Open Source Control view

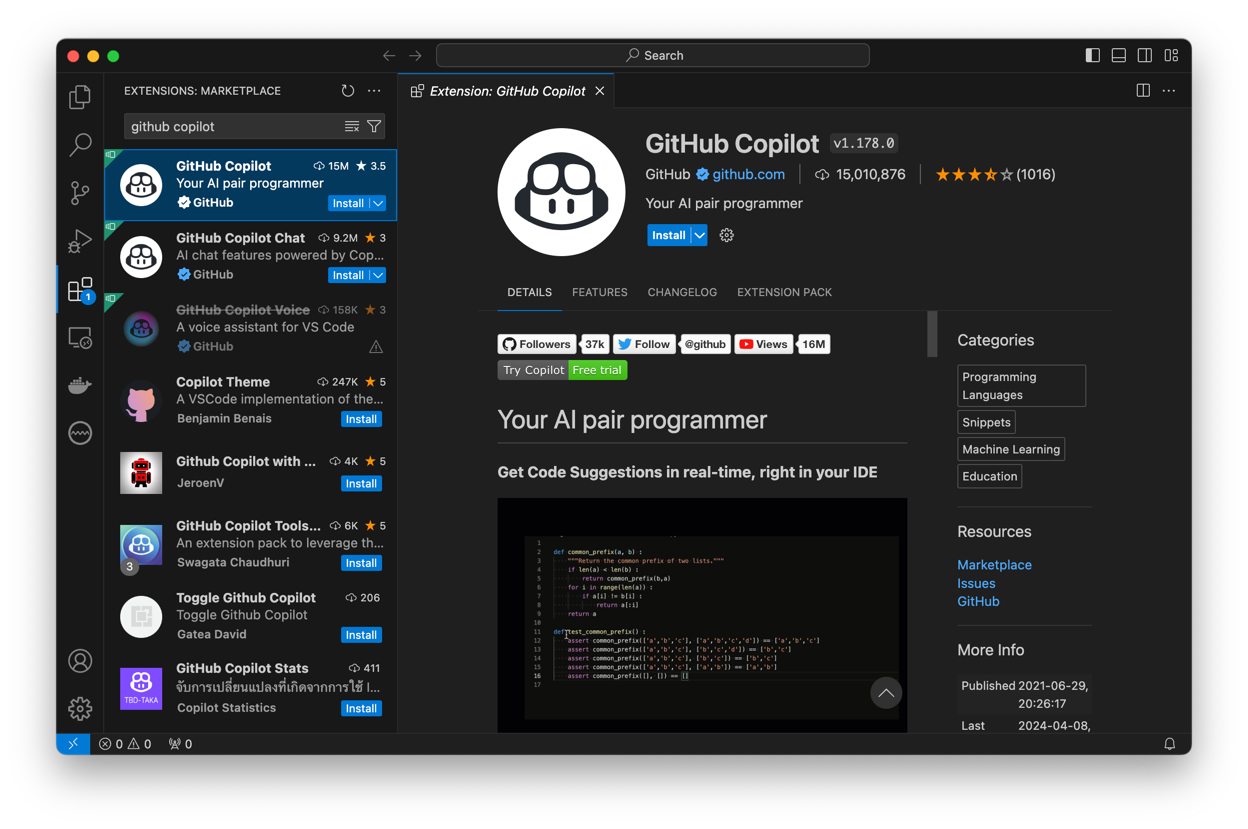point(80,192)
